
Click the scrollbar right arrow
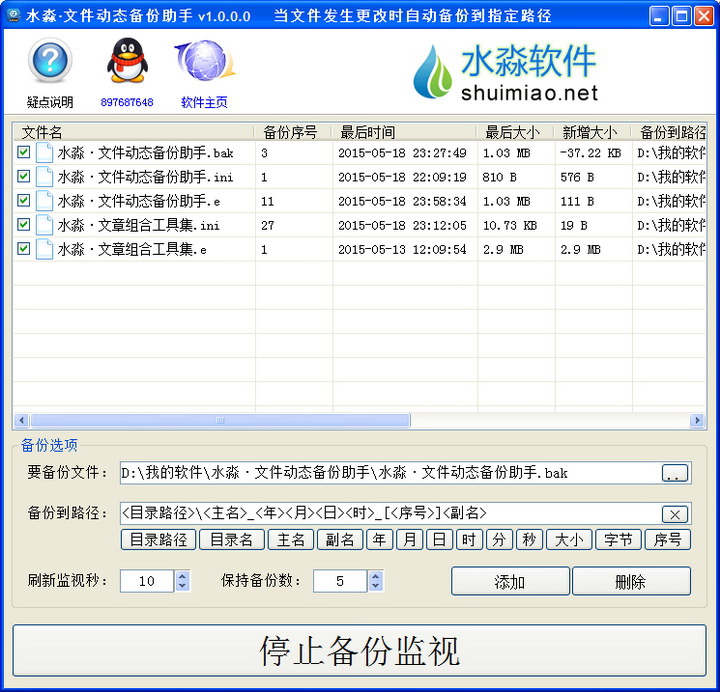(x=697, y=420)
